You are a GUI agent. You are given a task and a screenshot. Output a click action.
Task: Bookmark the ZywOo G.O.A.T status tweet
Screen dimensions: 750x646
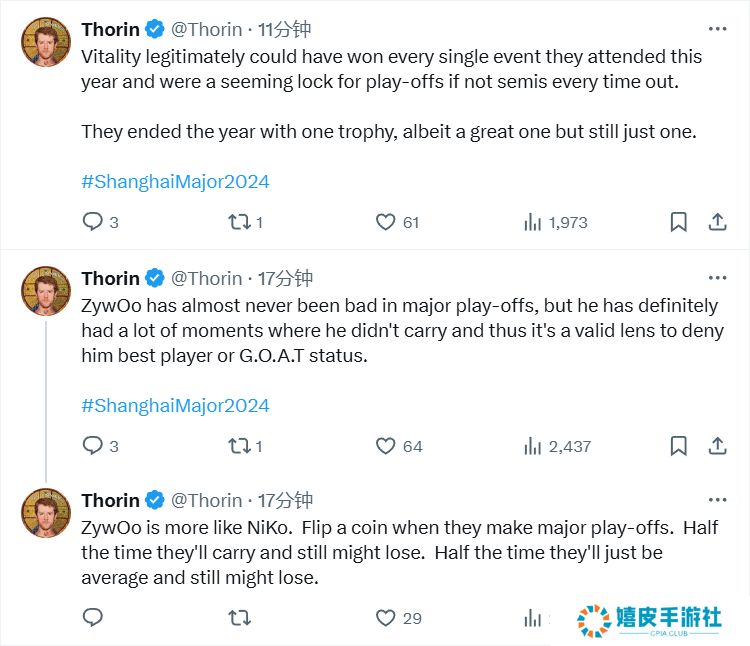tap(678, 446)
